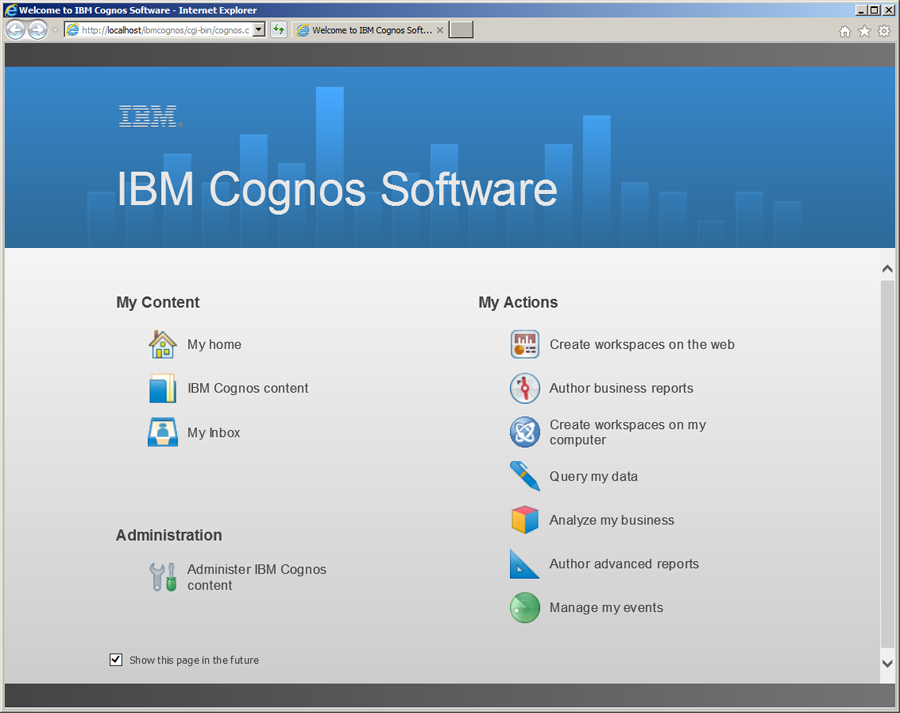Open the My Inbox link
The height and width of the screenshot is (713, 900).
coord(214,432)
